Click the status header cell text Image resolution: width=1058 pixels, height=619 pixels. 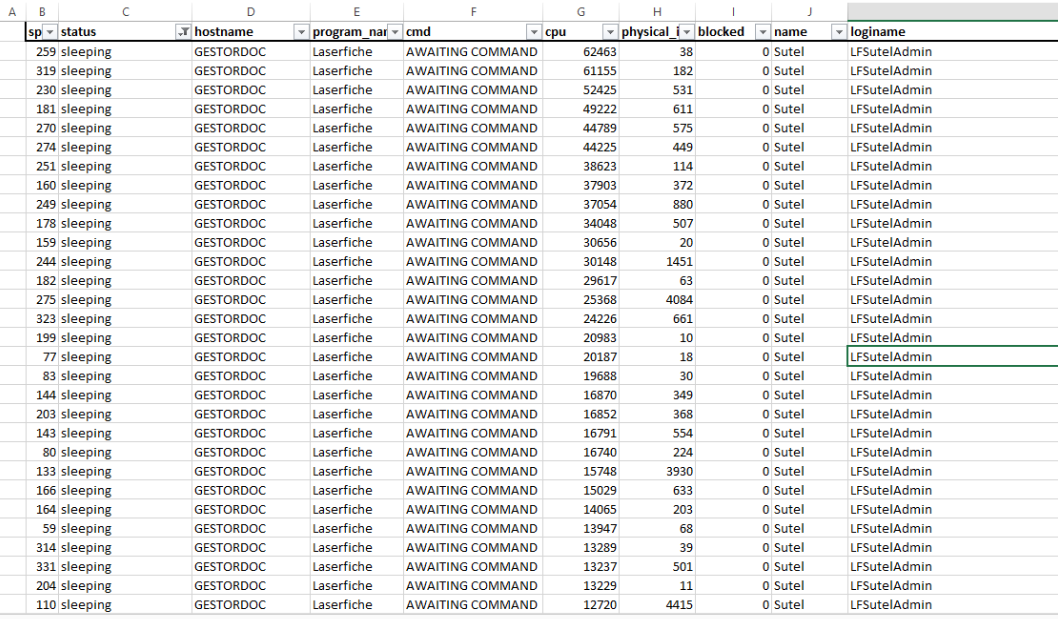[x=78, y=32]
